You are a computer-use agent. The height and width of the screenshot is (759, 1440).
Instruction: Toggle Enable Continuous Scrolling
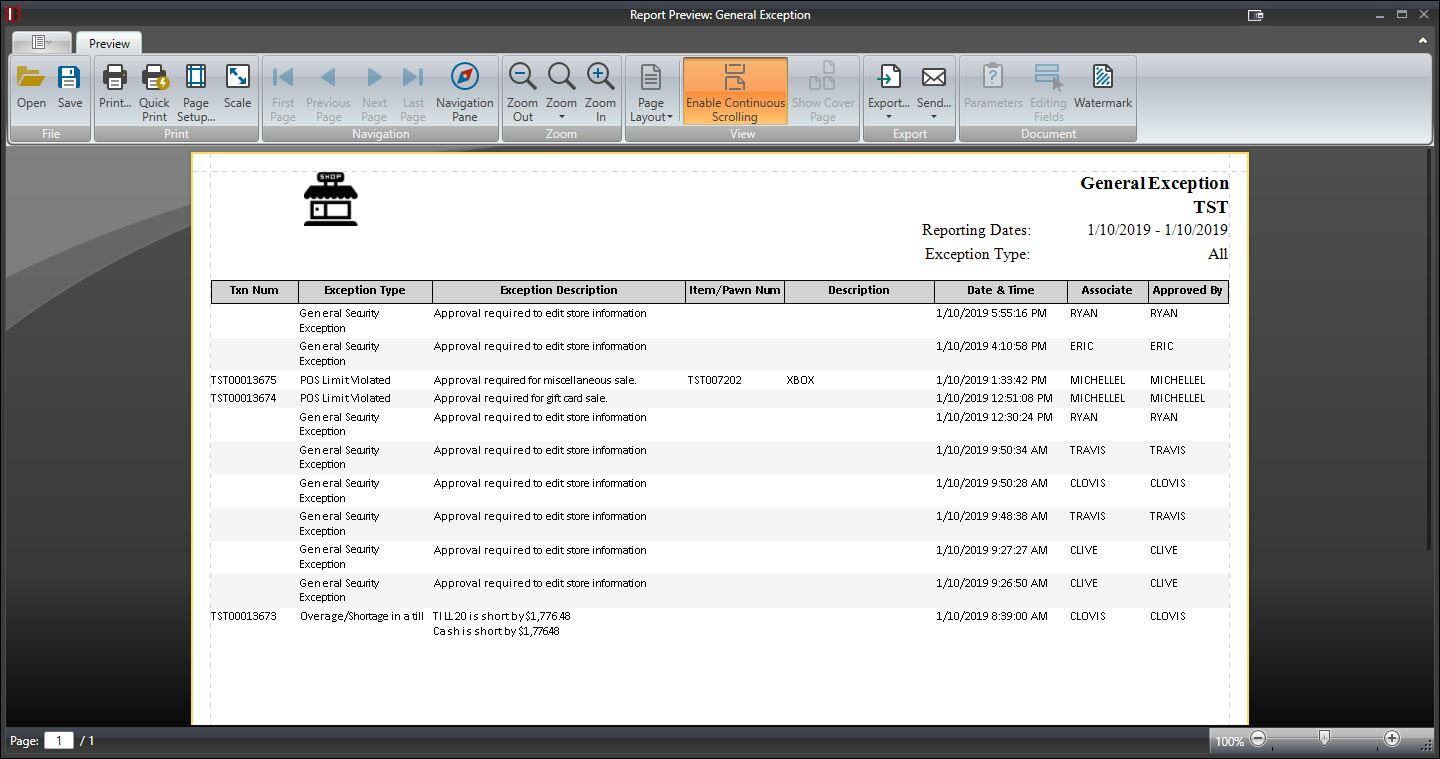coord(735,92)
